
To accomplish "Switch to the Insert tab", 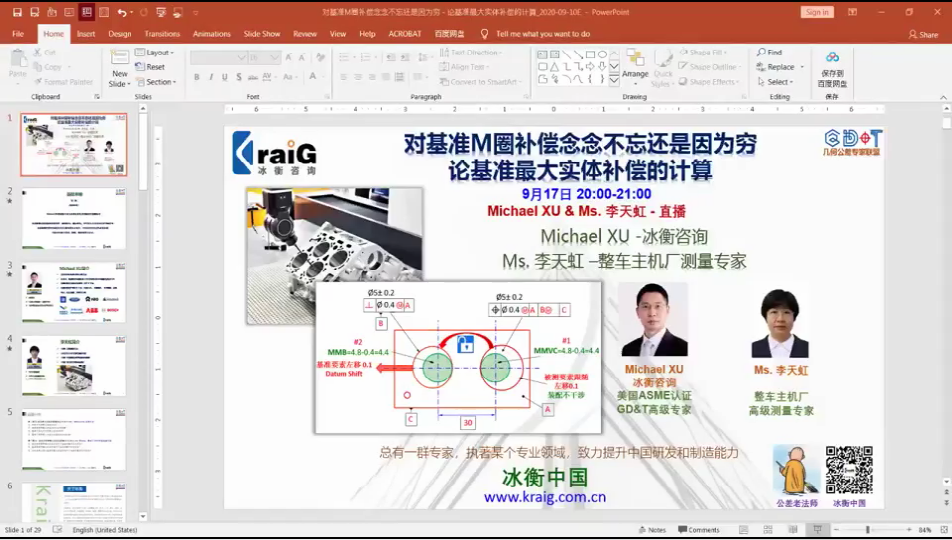I will coord(86,34).
